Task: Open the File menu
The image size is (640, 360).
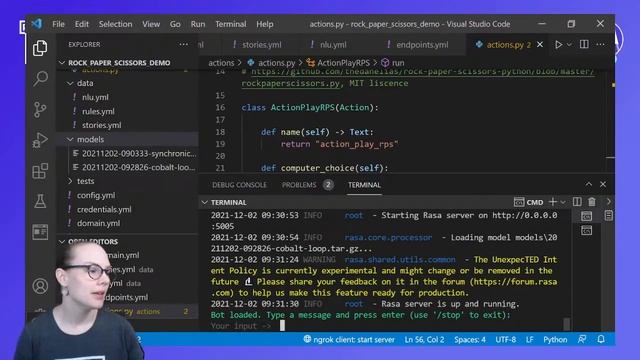Action: pyautogui.click(x=58, y=24)
